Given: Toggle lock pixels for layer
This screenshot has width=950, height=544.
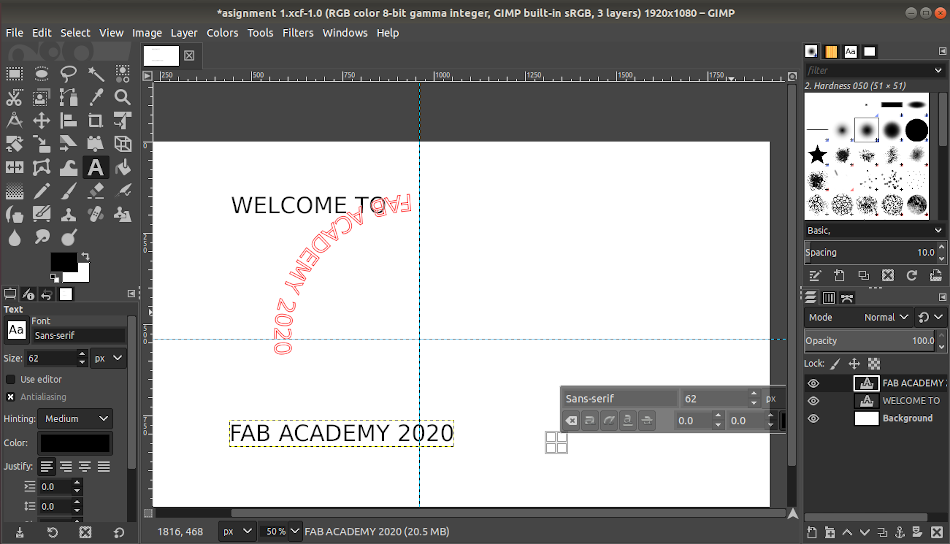Looking at the screenshot, I should click(x=835, y=364).
